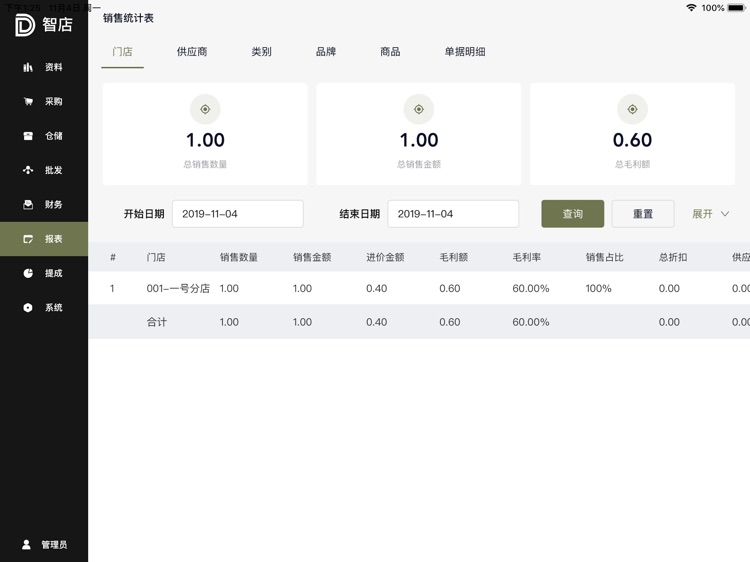The height and width of the screenshot is (562, 750).
Task: Select the 001-一号分店 row
Action: (x=419, y=288)
